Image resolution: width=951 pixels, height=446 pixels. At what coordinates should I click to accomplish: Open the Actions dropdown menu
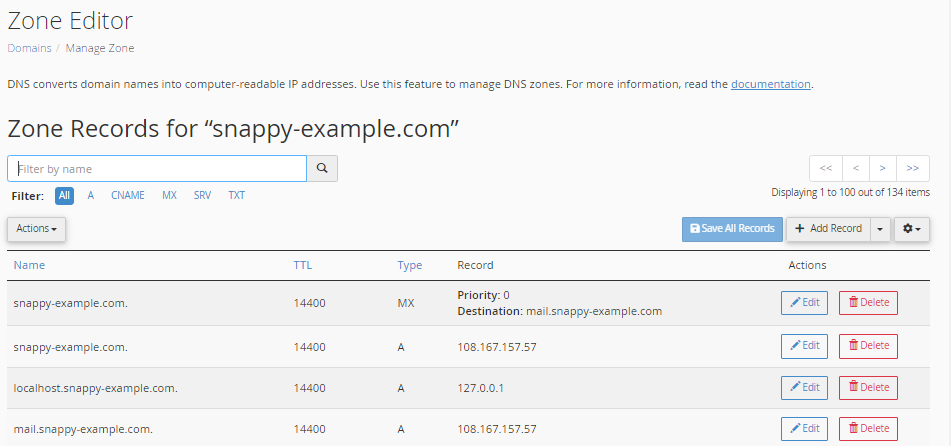coord(36,229)
